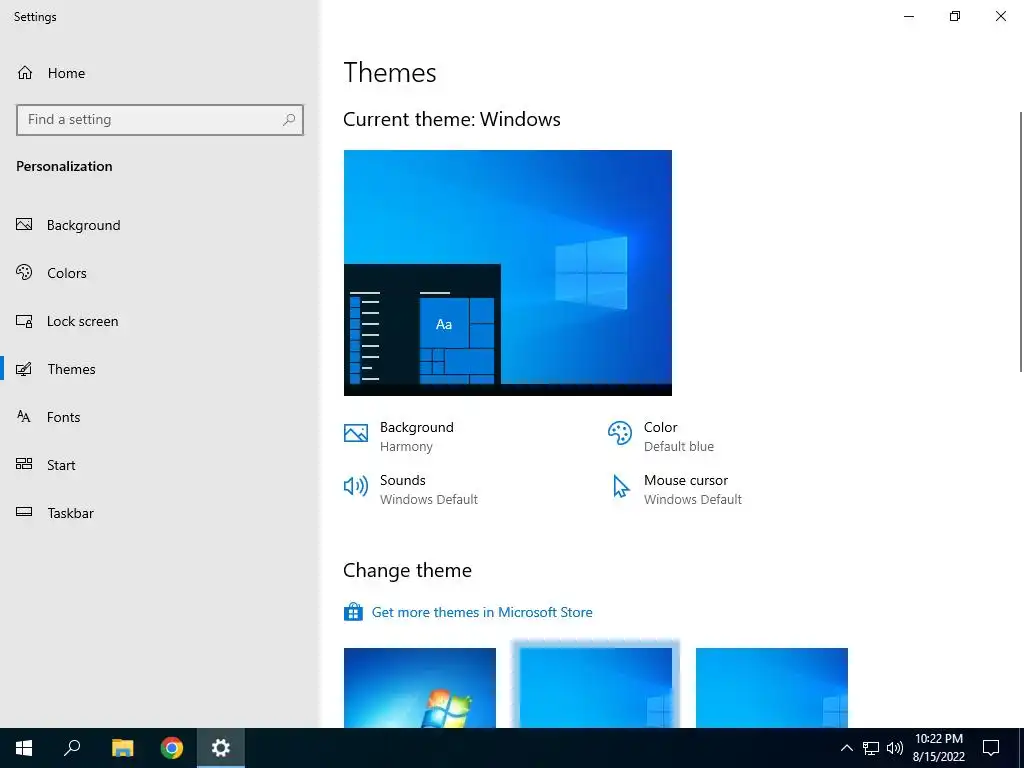The width and height of the screenshot is (1024, 768).
Task: Open Fonts settings page
Action: pyautogui.click(x=159, y=417)
